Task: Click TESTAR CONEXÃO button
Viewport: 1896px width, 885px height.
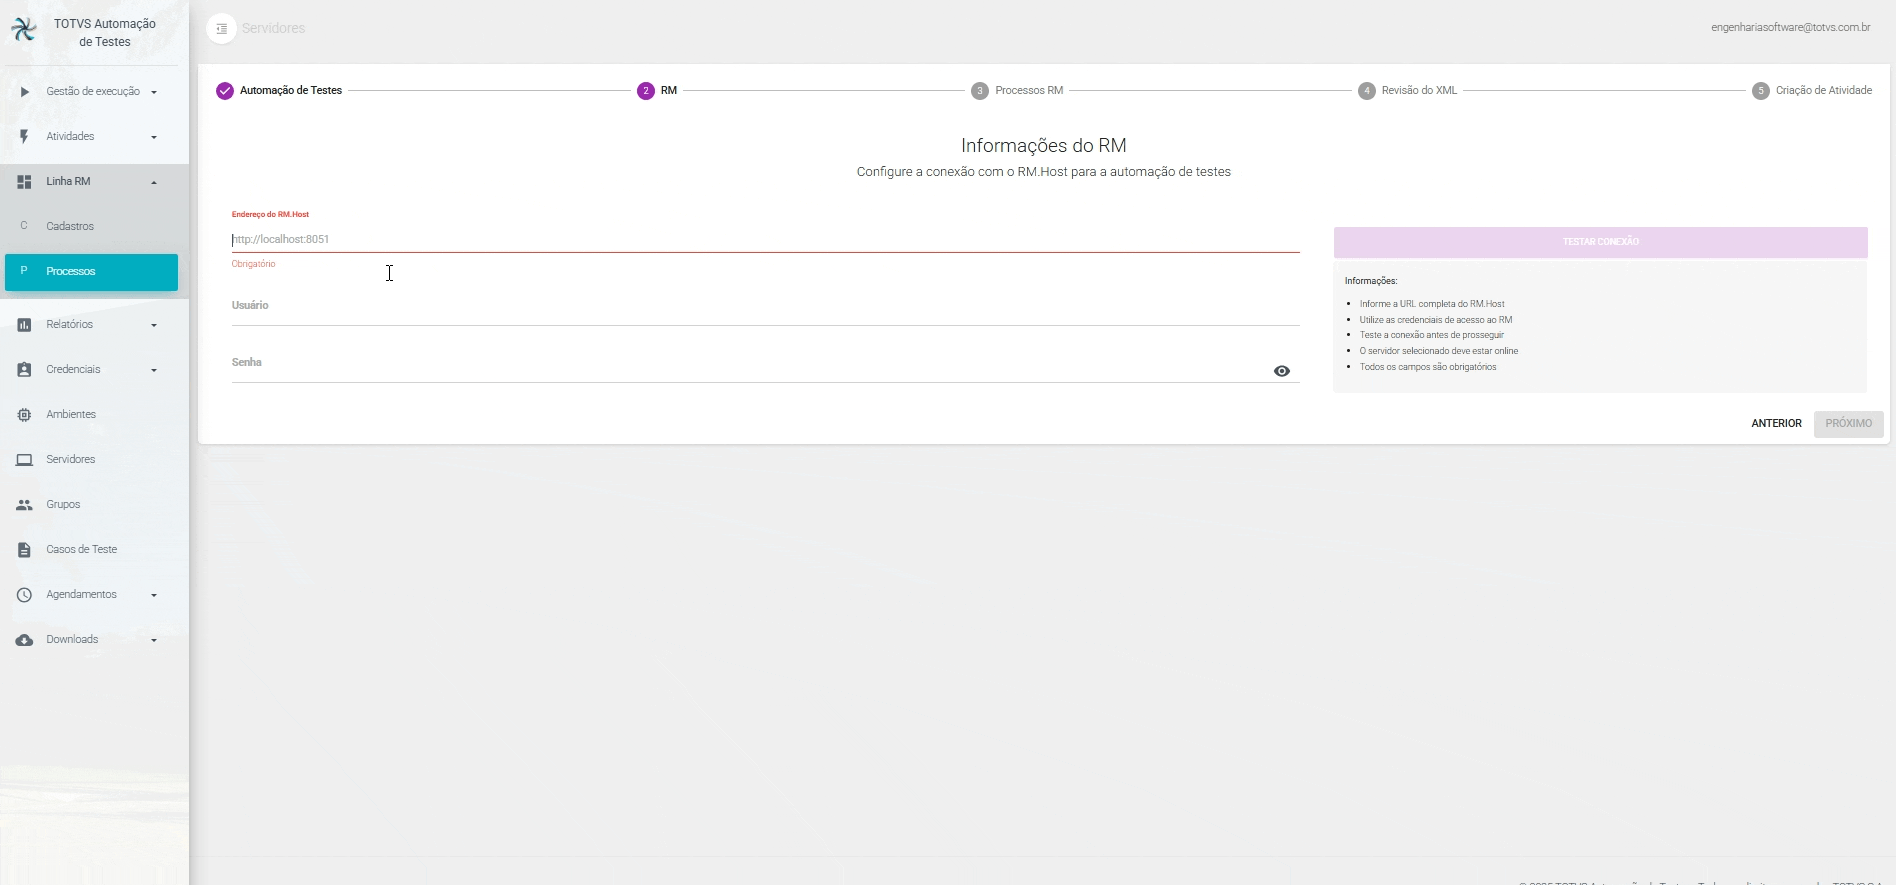Action: pos(1600,242)
